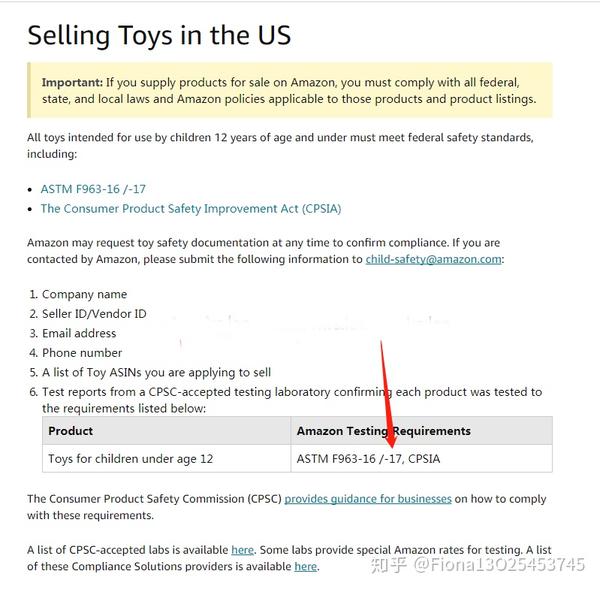
Task: Click the 'Phone number' list item
Action: point(82,353)
